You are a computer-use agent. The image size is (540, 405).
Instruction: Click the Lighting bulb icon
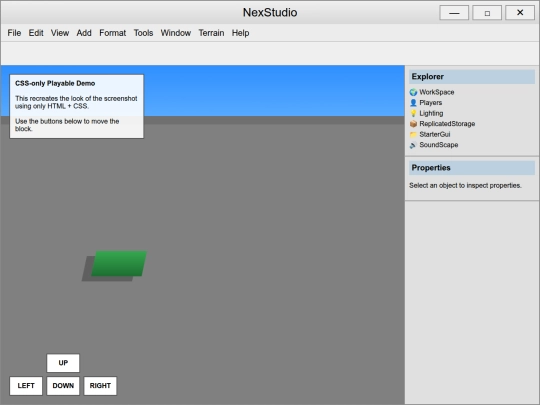pos(413,113)
